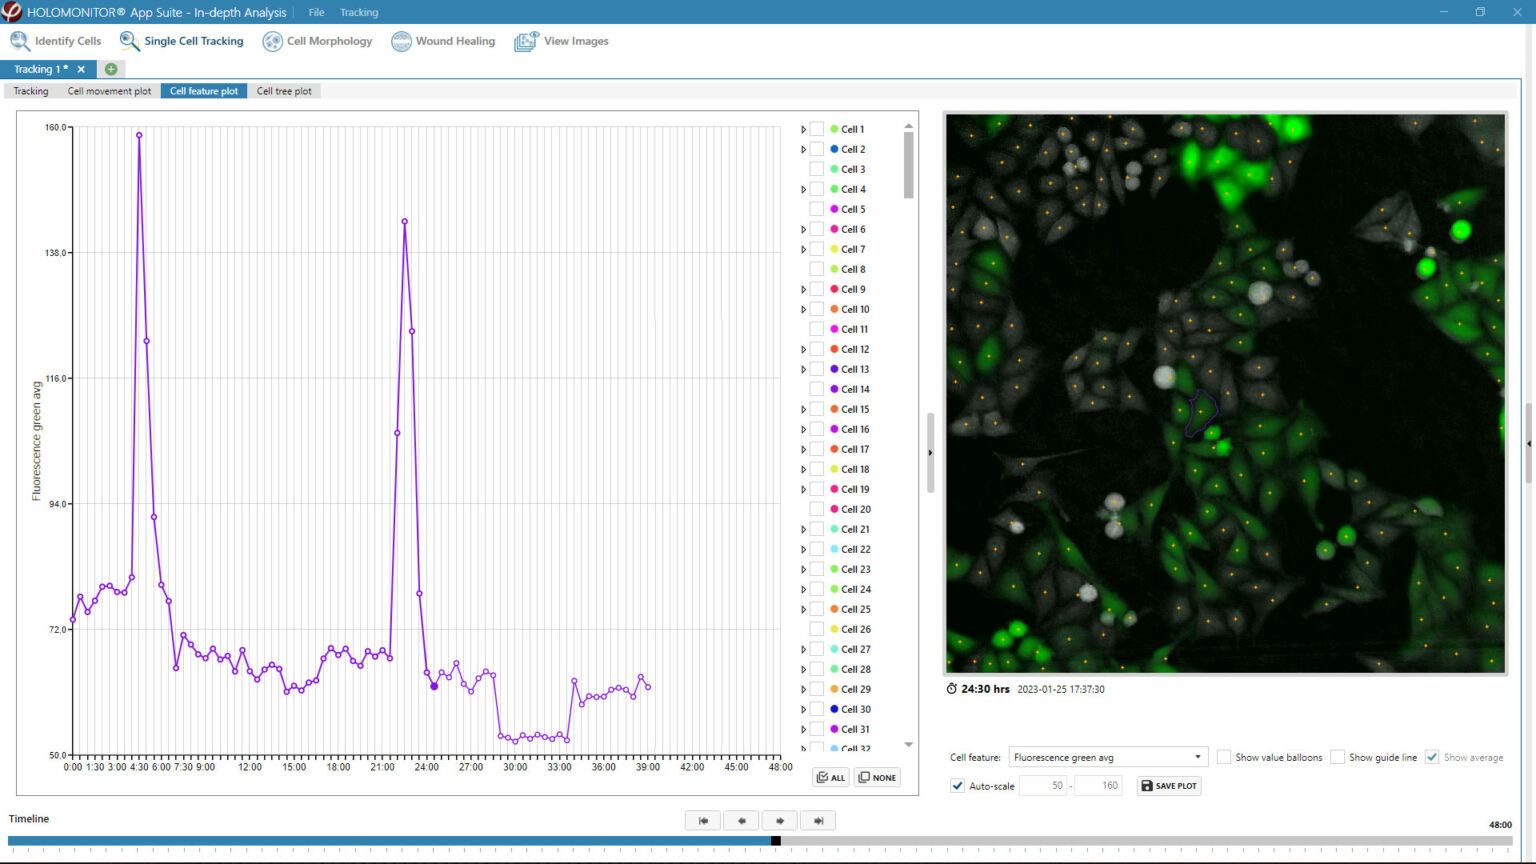Expand the Cell 1 tree entry
The width and height of the screenshot is (1536, 864).
click(803, 128)
